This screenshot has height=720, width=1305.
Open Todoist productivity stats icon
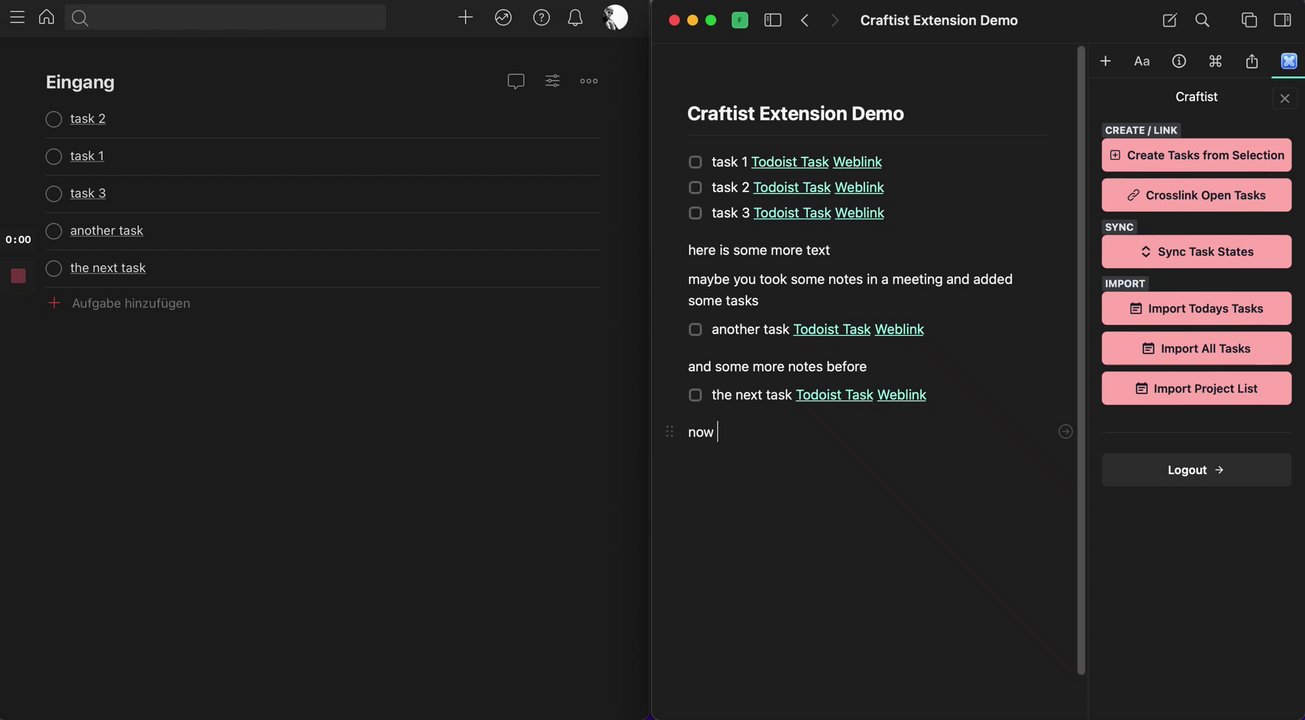[x=503, y=17]
